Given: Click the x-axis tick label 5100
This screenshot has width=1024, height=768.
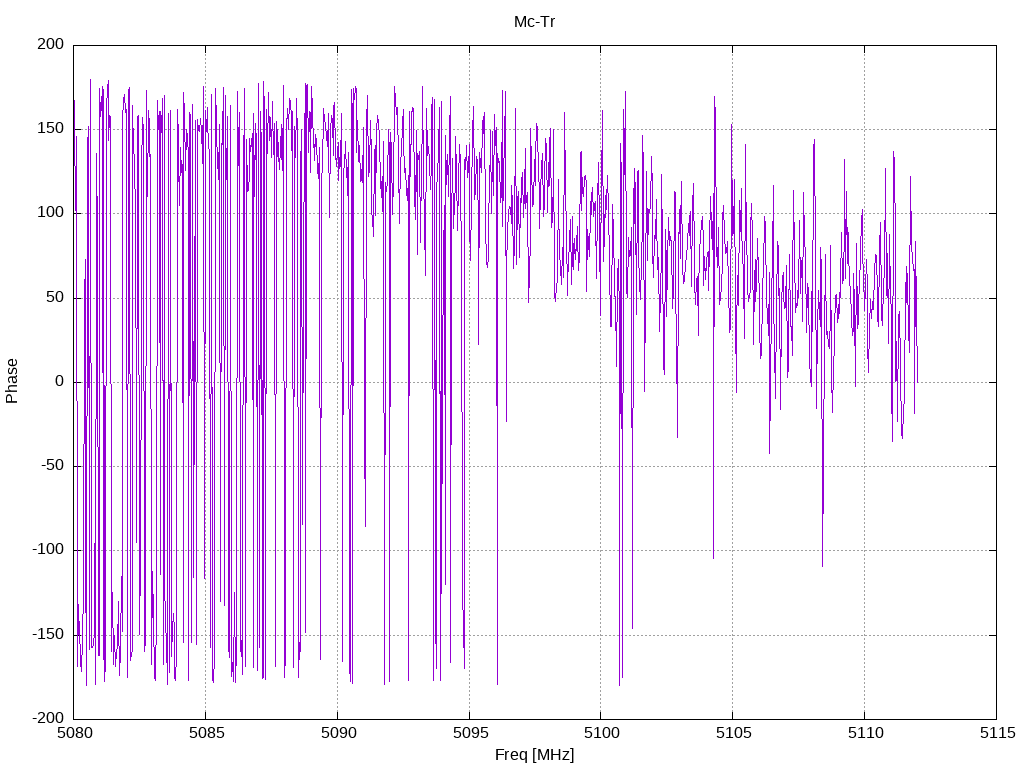Looking at the screenshot, I should click(x=601, y=733).
